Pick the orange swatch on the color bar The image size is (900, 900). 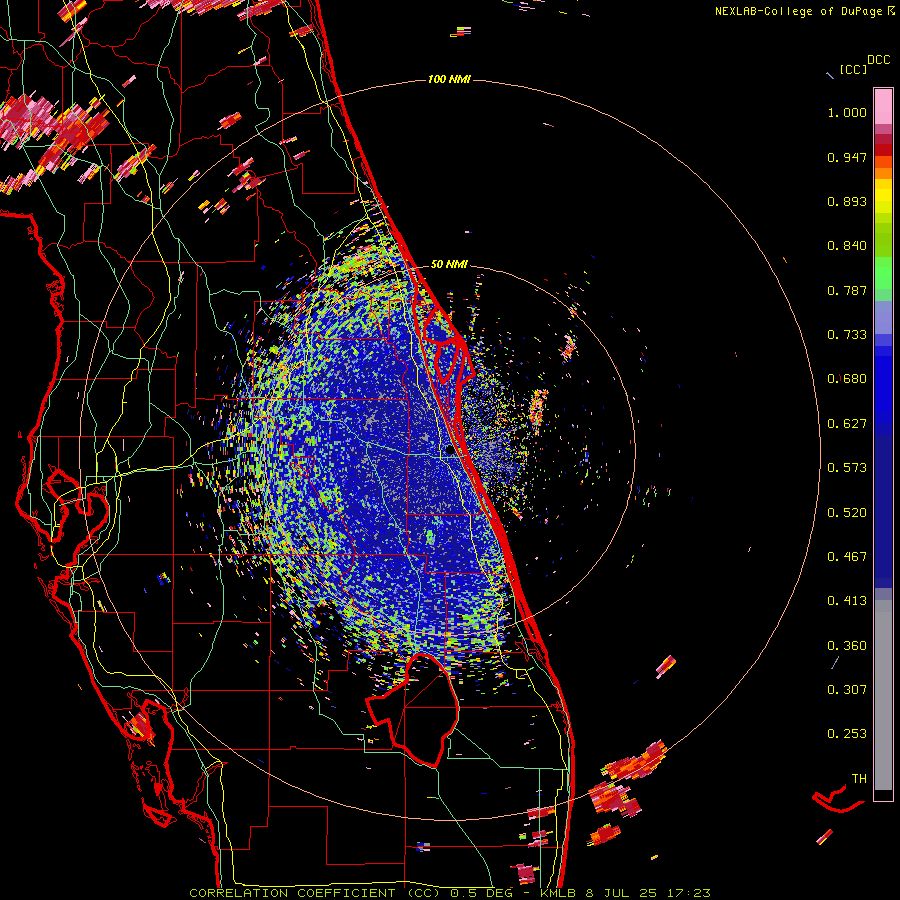click(883, 173)
